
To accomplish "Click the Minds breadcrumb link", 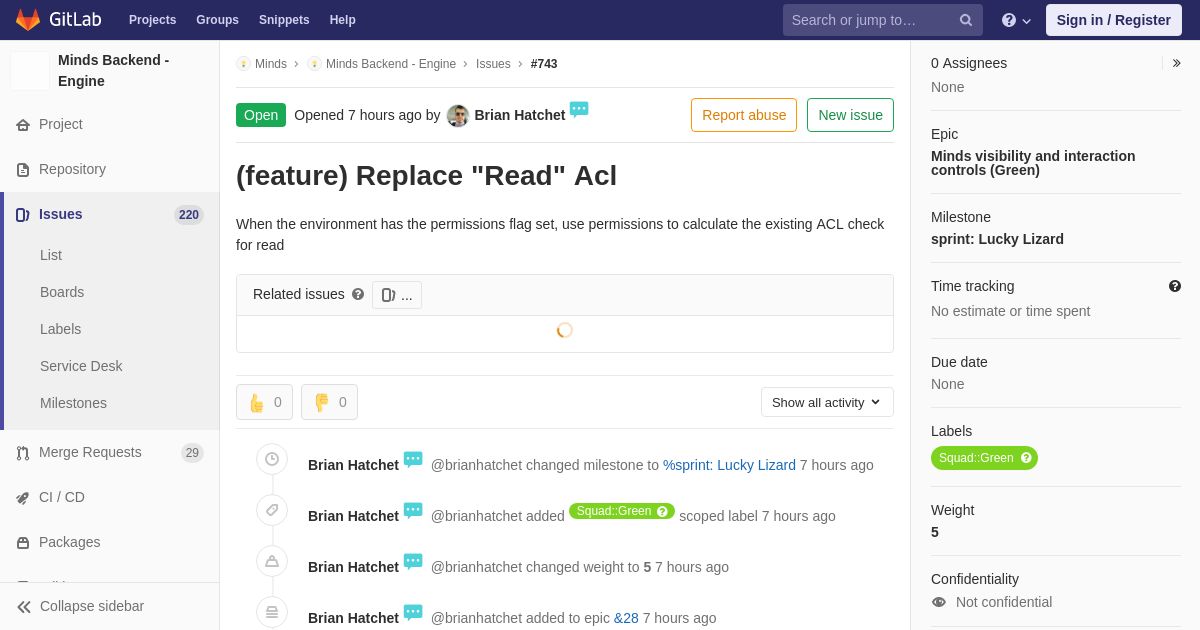I will click(x=270, y=64).
